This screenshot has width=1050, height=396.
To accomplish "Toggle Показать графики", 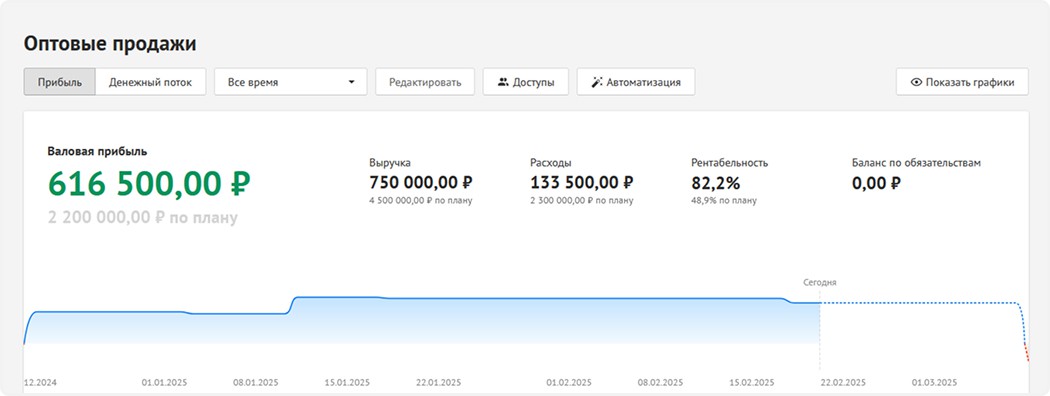I will [x=962, y=82].
